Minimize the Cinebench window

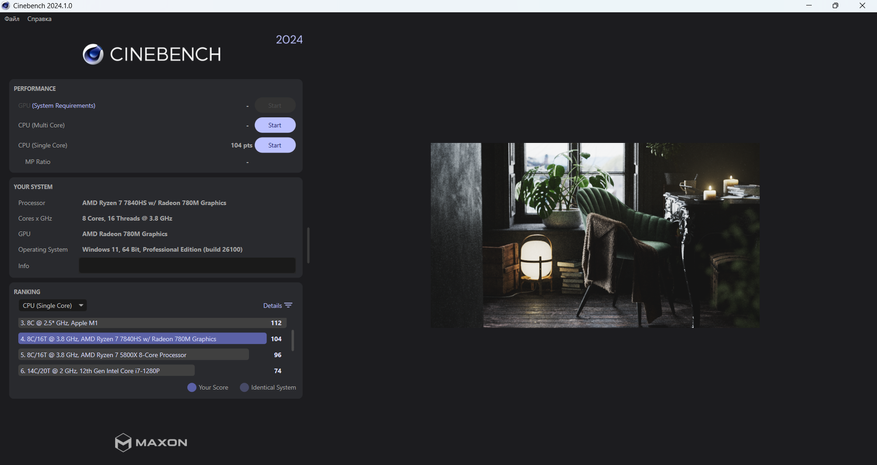point(809,6)
